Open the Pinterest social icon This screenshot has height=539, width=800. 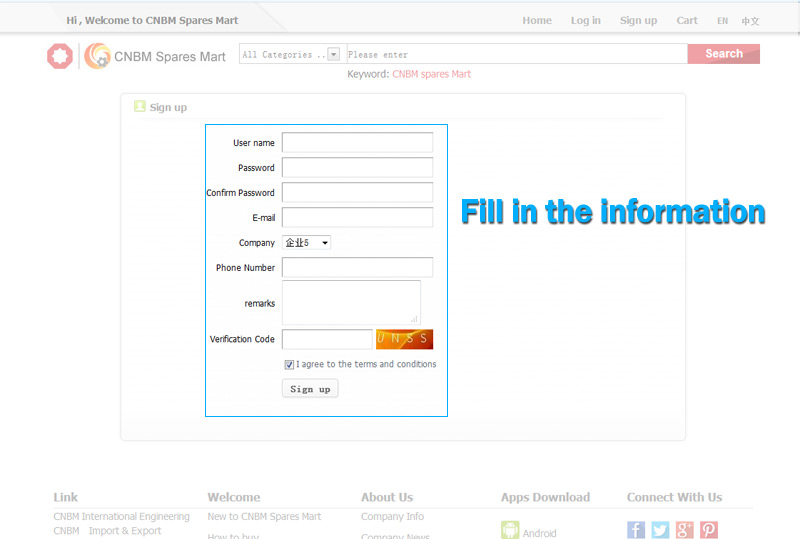coord(709,530)
